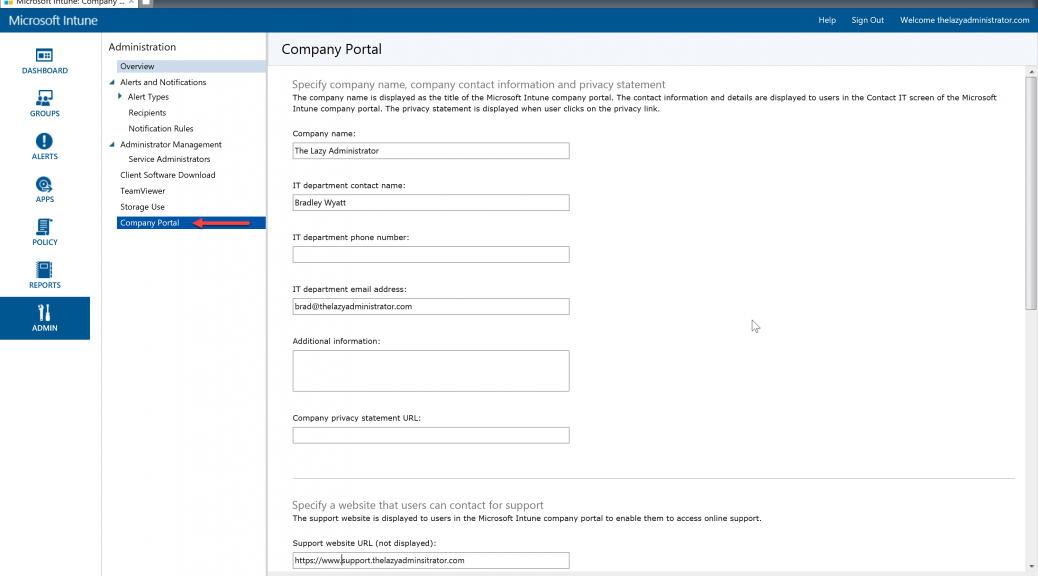The height and width of the screenshot is (576, 1038).
Task: Click the Microsoft Intune logo text
Action: pos(53,21)
